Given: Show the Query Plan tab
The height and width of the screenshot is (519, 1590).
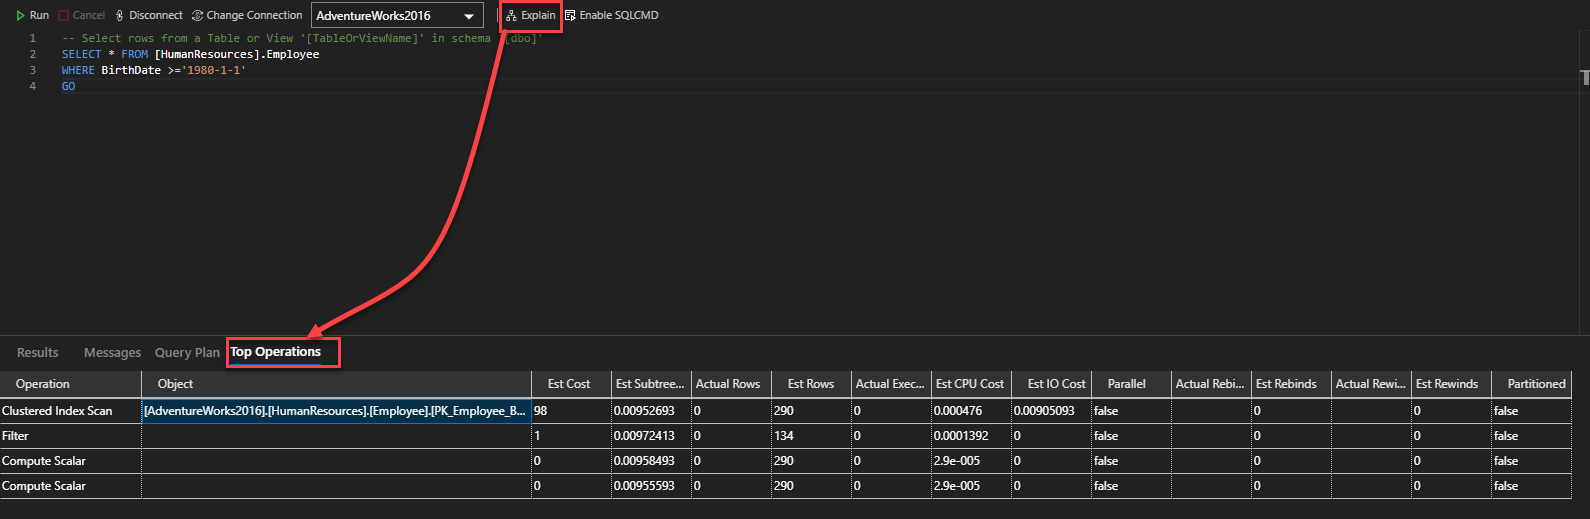Looking at the screenshot, I should (187, 353).
